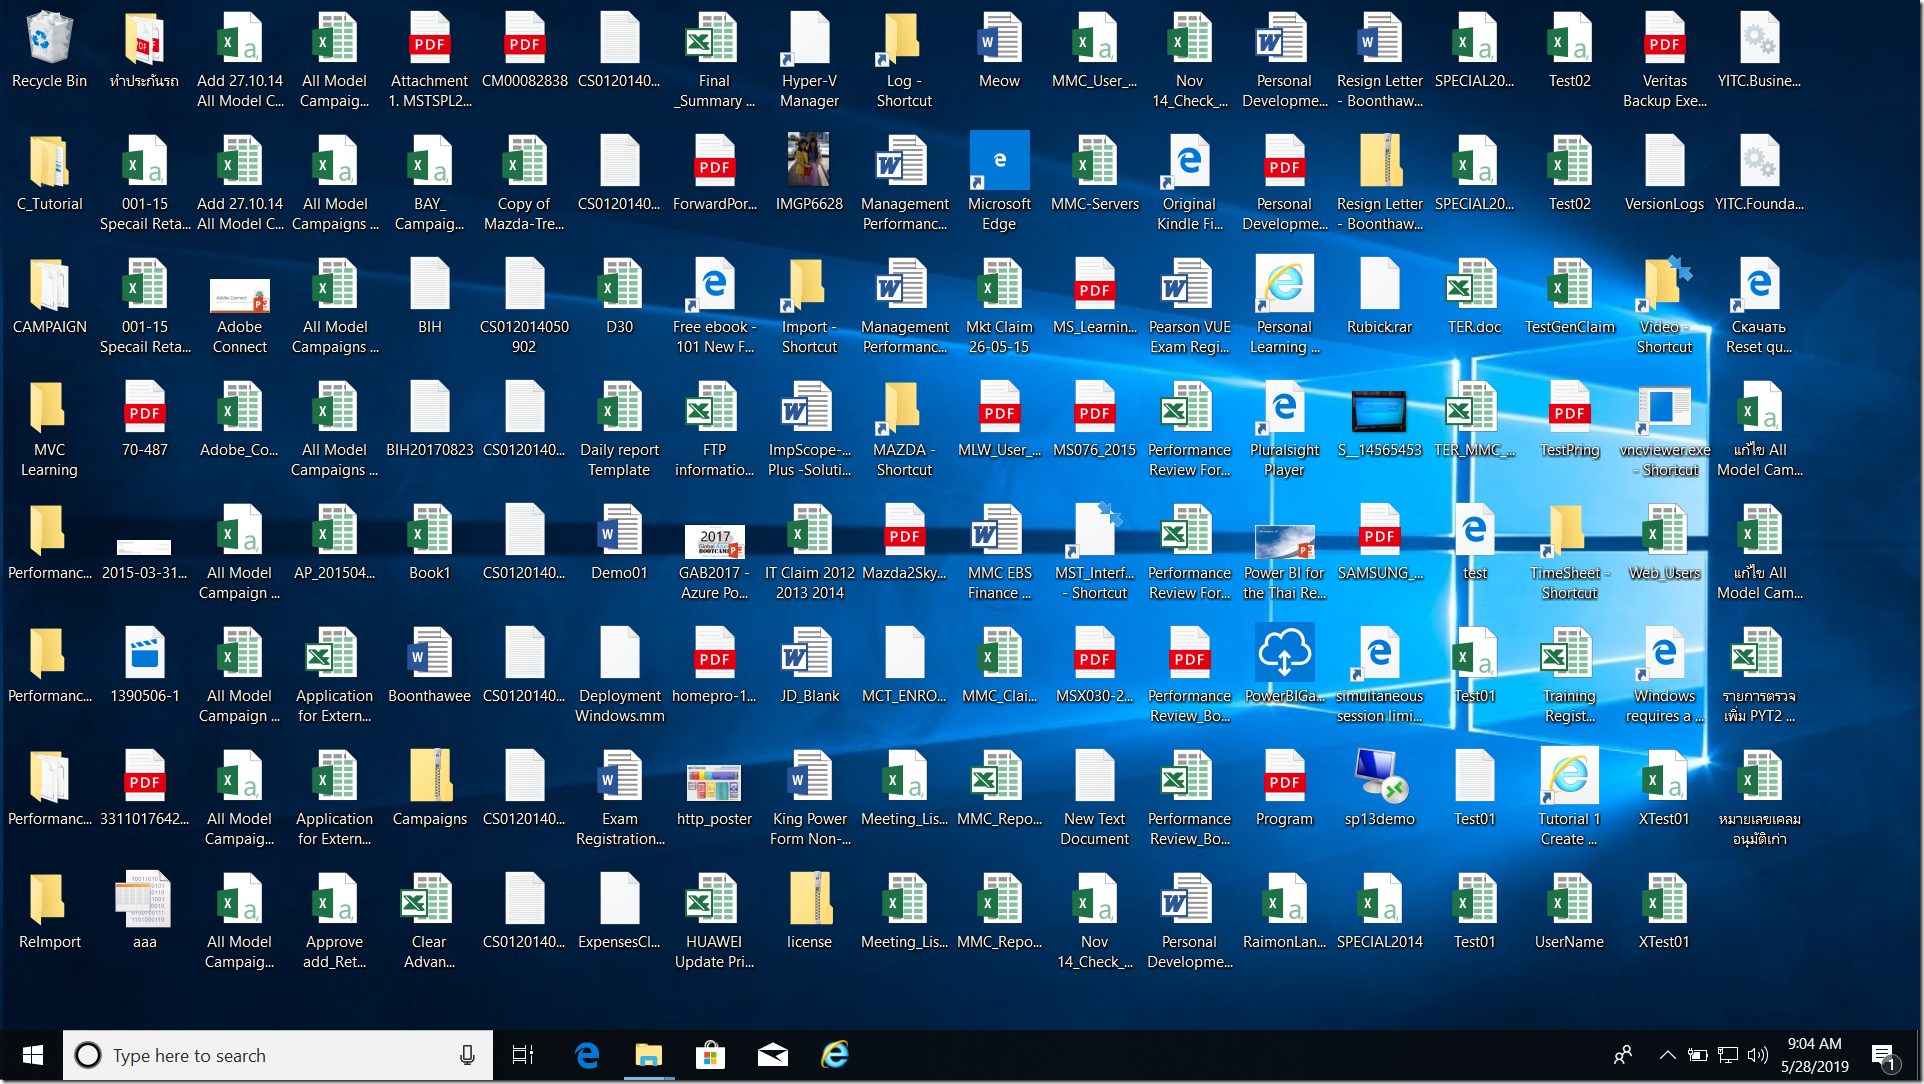Select the Tutorial 1 Create shortcut
This screenshot has width=1924, height=1084.
(x=1569, y=797)
